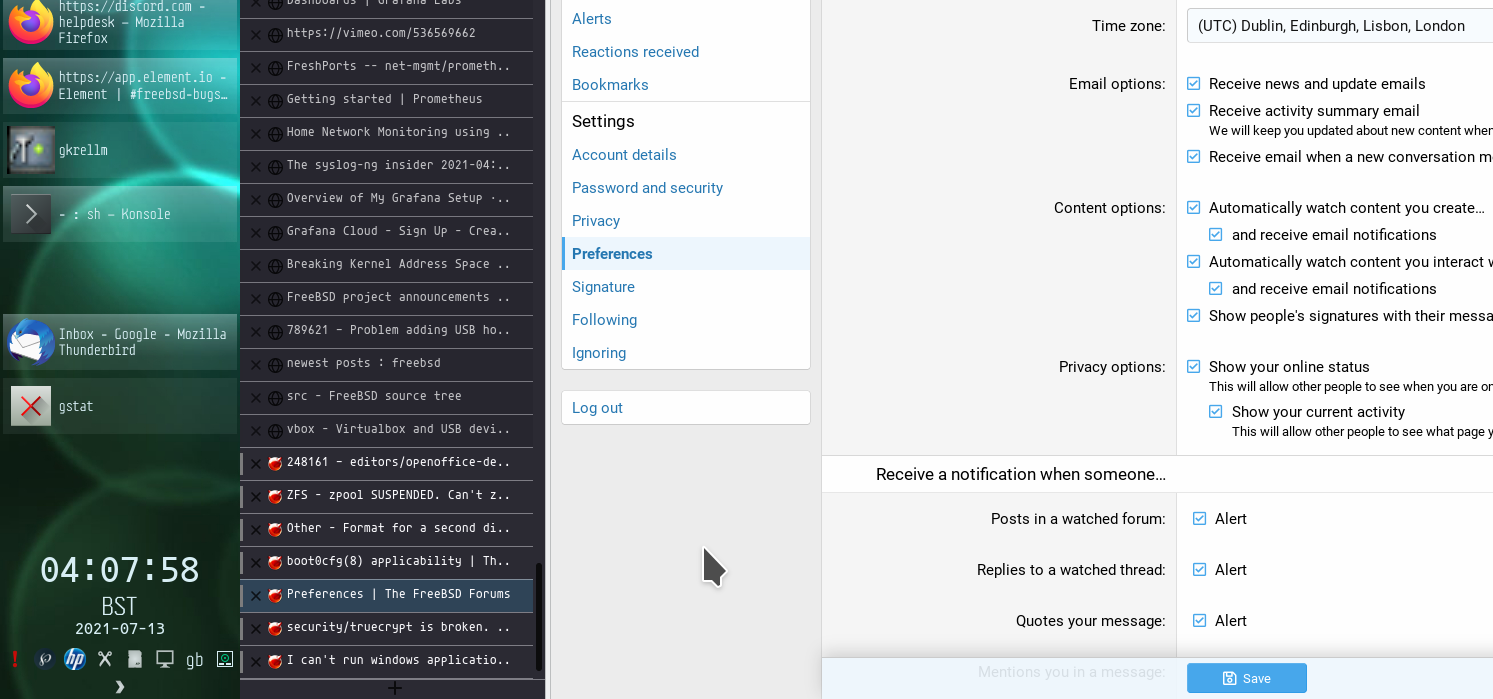Click the HP printer tray icon
Viewport: 1493px width, 699px height.
(x=74, y=659)
